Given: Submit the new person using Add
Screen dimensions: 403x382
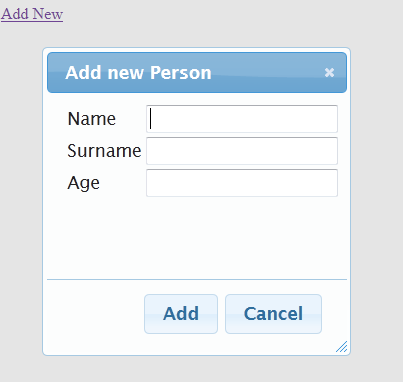Looking at the screenshot, I should (x=181, y=314).
